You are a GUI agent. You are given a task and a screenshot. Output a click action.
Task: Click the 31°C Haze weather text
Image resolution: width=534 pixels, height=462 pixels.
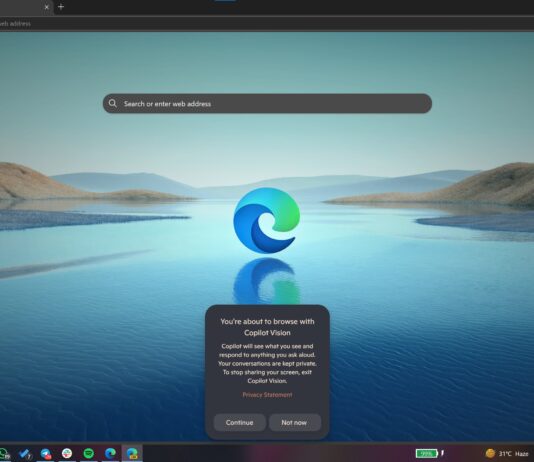[514, 453]
